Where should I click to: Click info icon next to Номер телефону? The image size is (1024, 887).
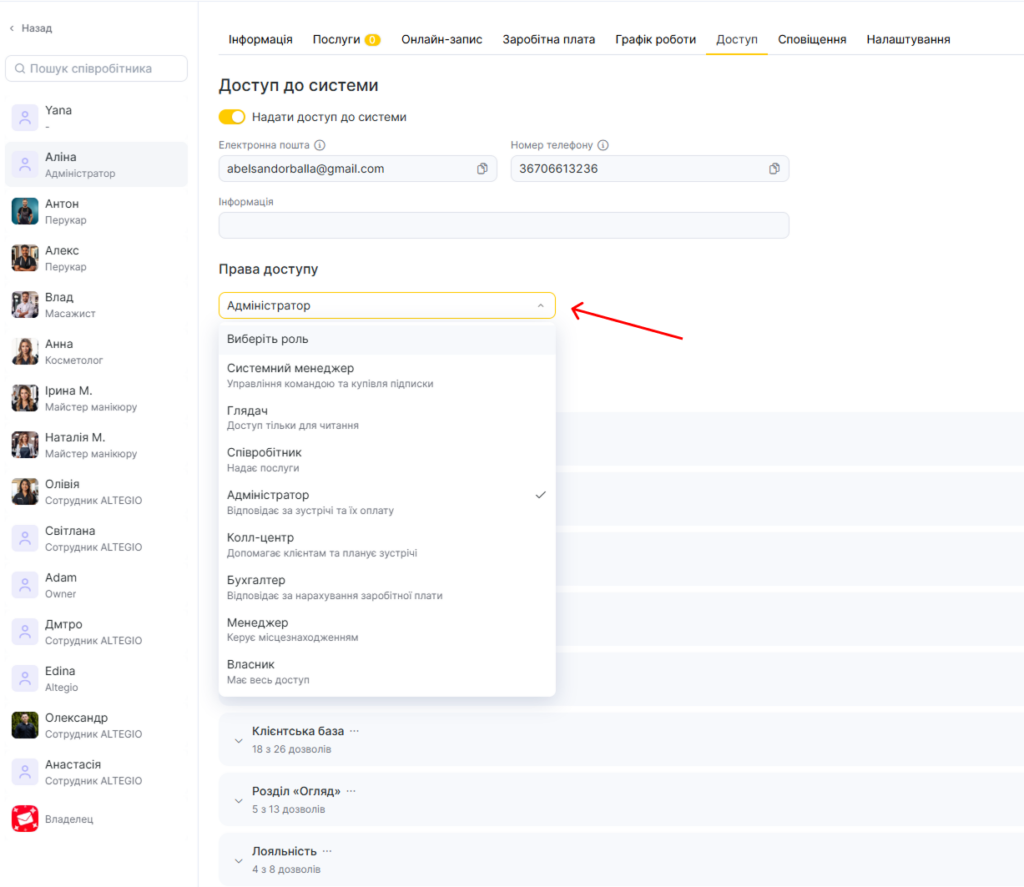(603, 145)
